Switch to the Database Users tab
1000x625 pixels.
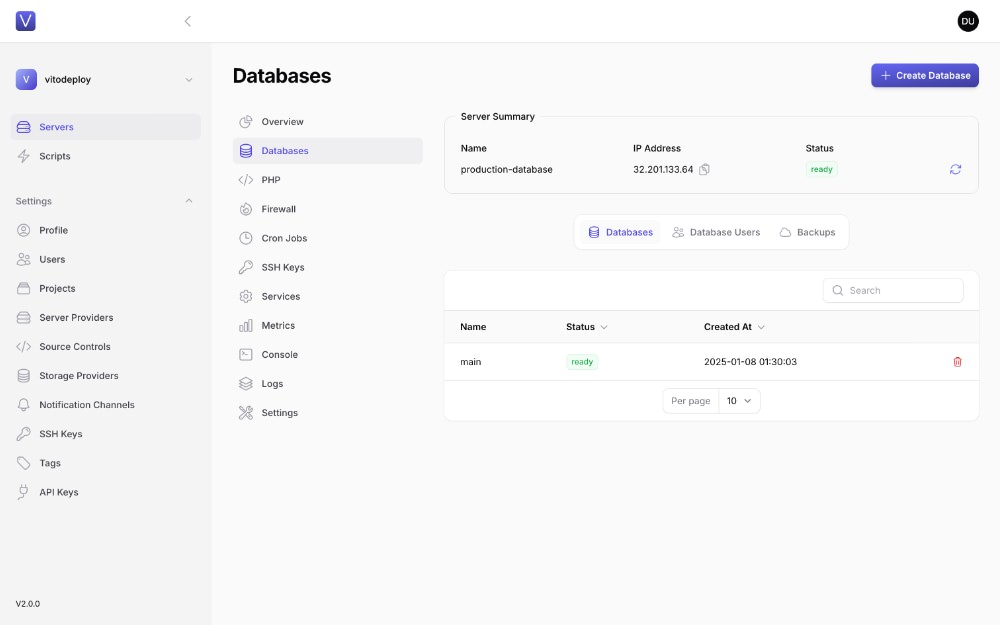click(716, 232)
